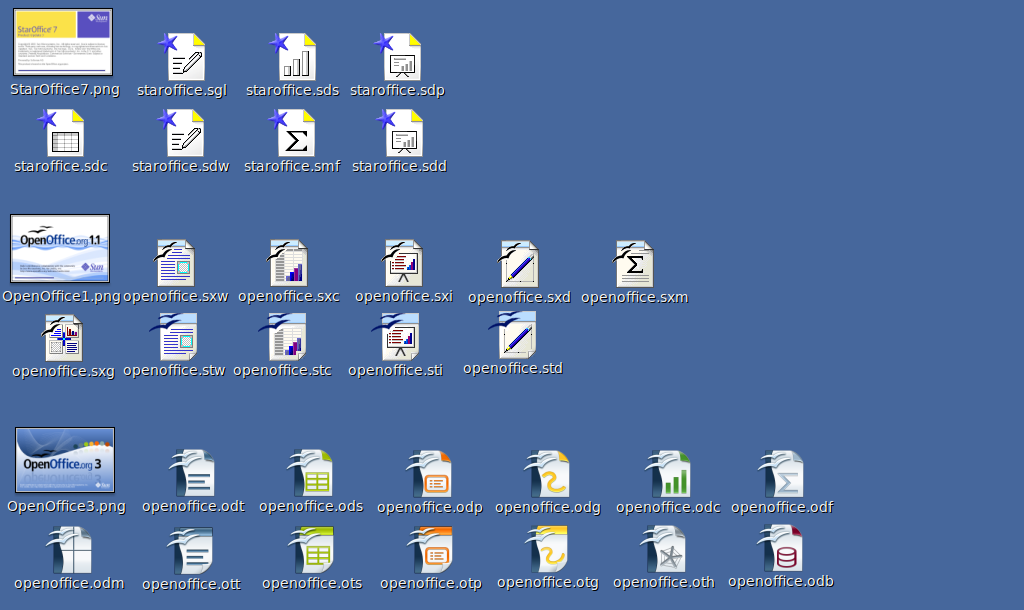1024x610 pixels.
Task: Click the 'staroffice.sgl' file name label
Action: click(182, 90)
